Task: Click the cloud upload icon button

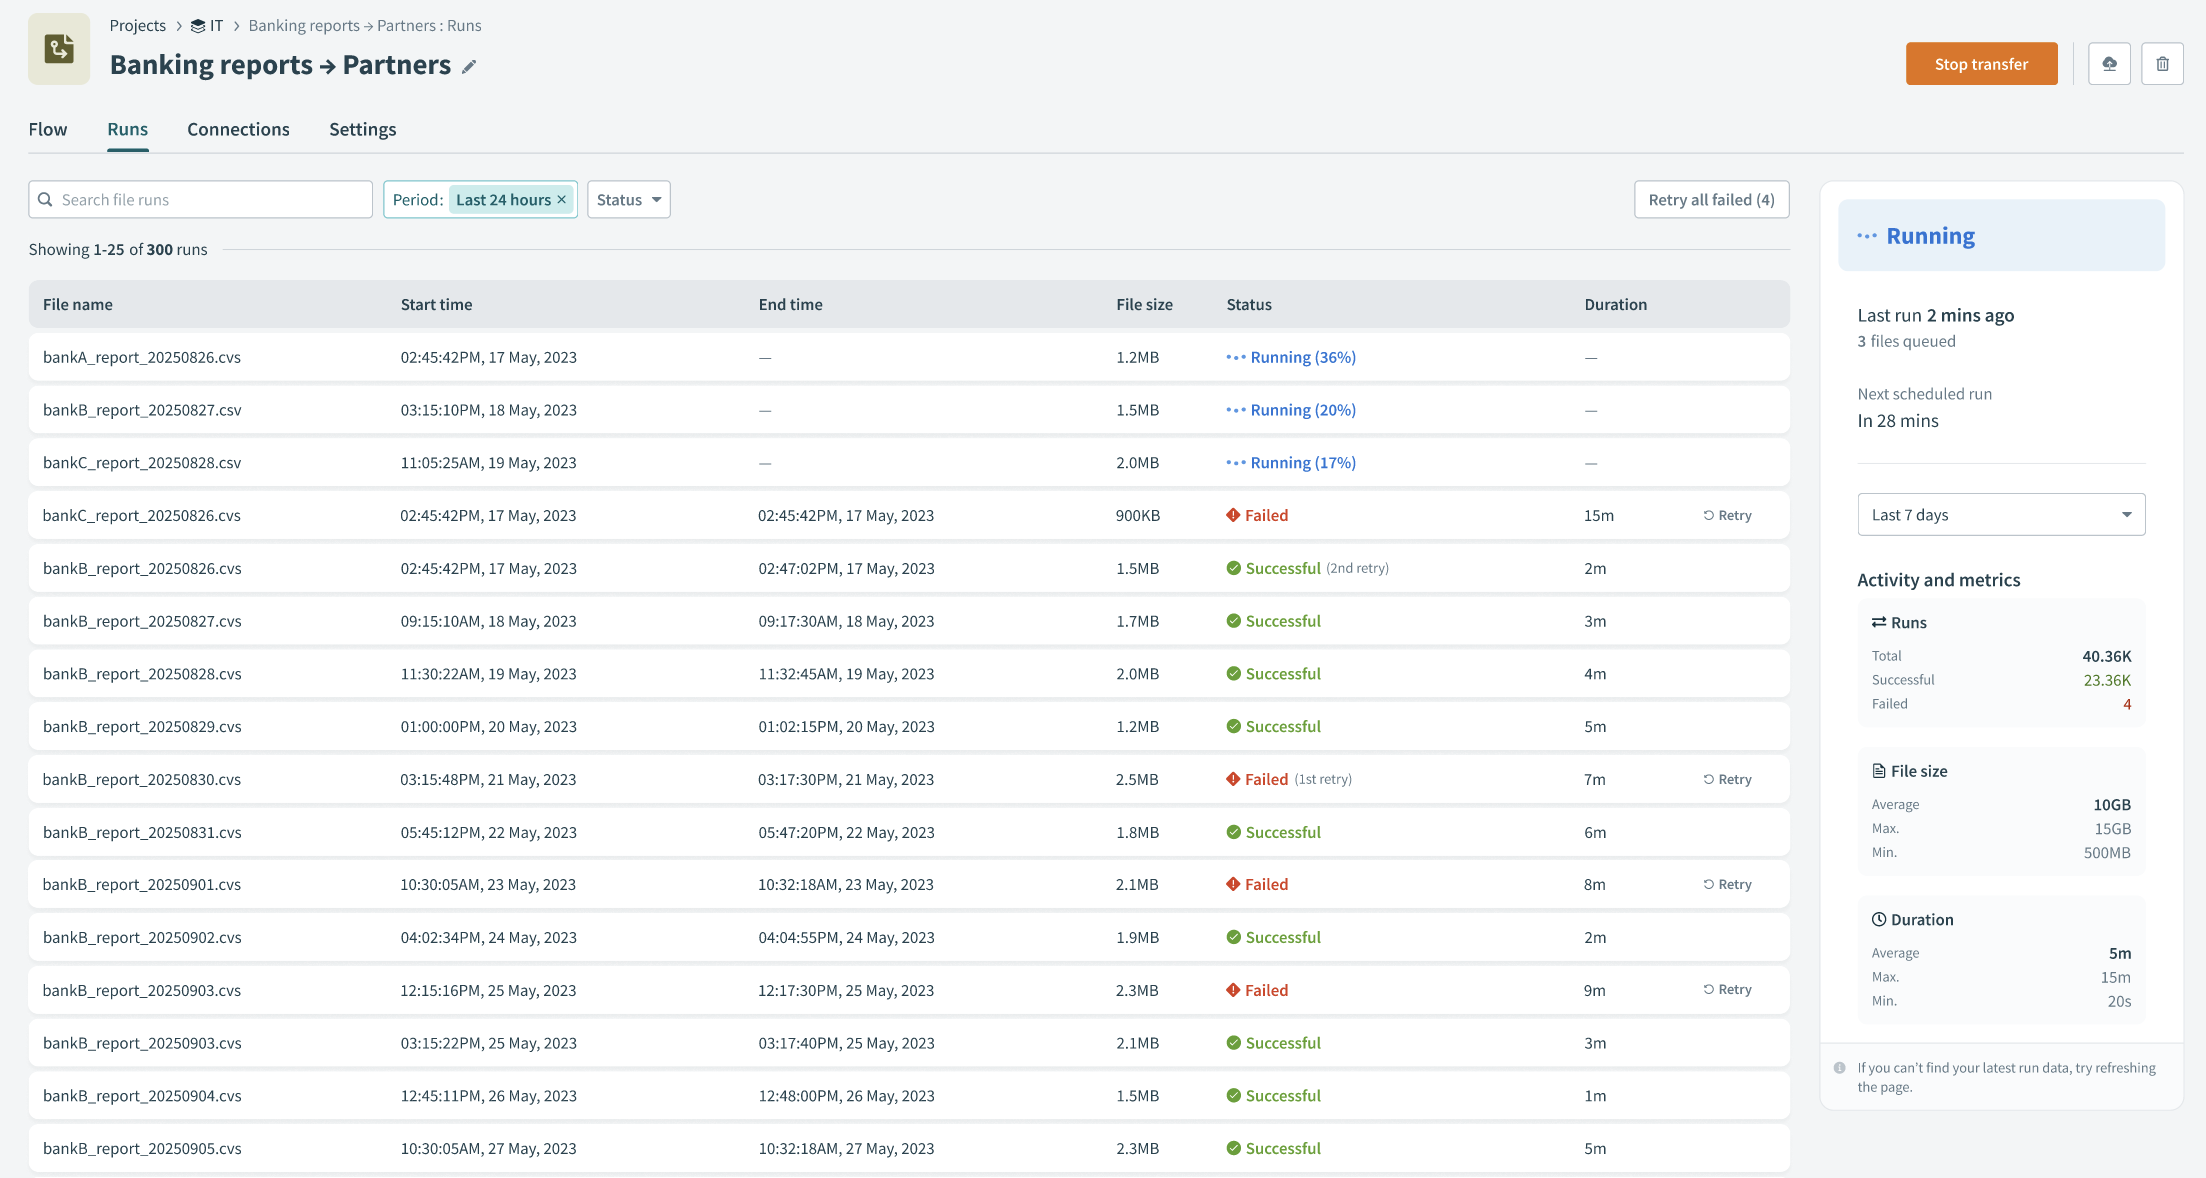Action: [2109, 64]
